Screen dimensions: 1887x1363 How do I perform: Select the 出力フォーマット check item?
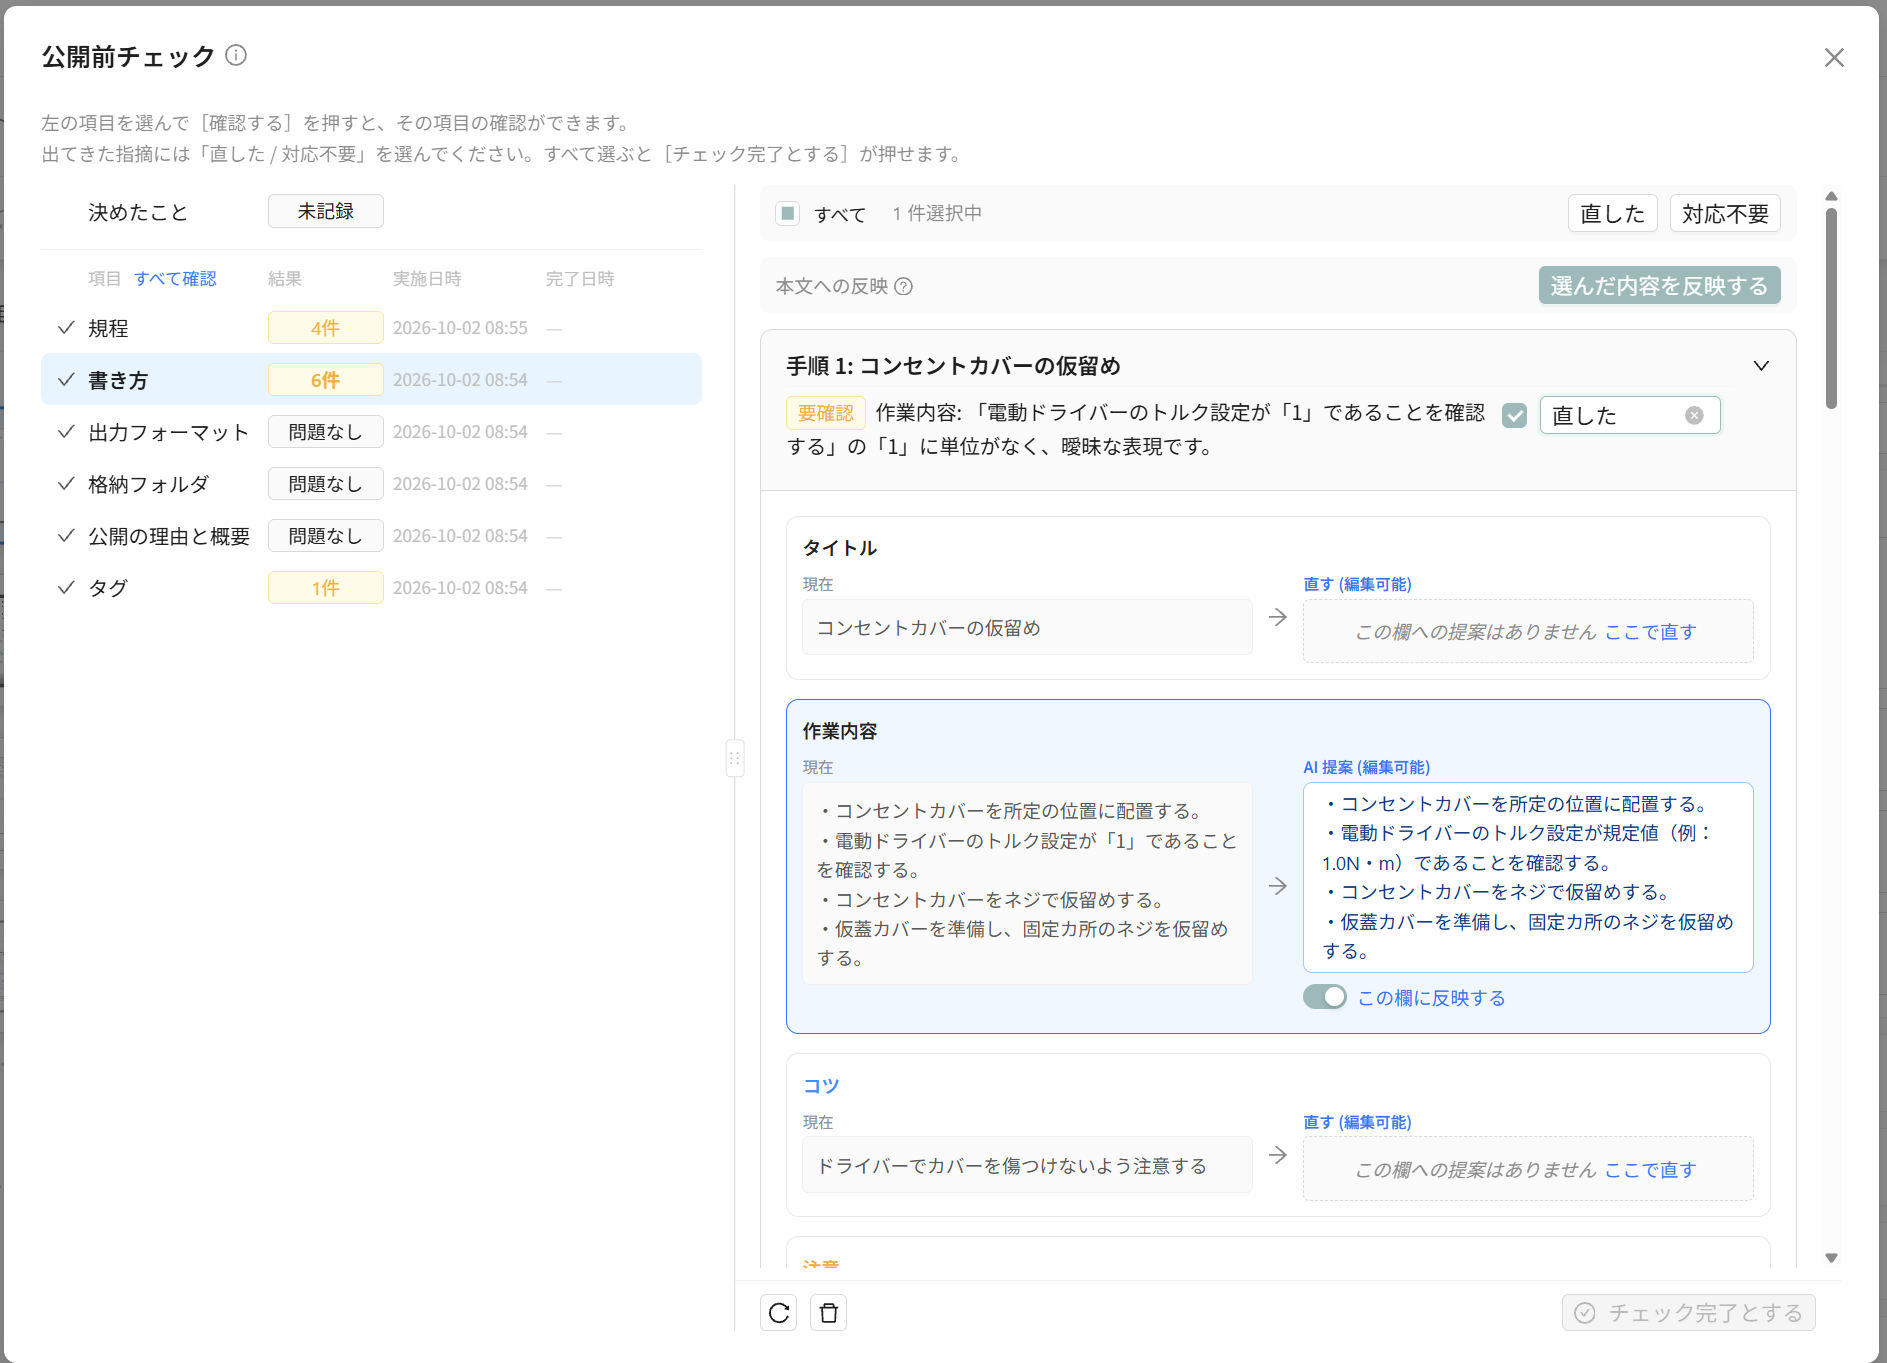pos(371,432)
